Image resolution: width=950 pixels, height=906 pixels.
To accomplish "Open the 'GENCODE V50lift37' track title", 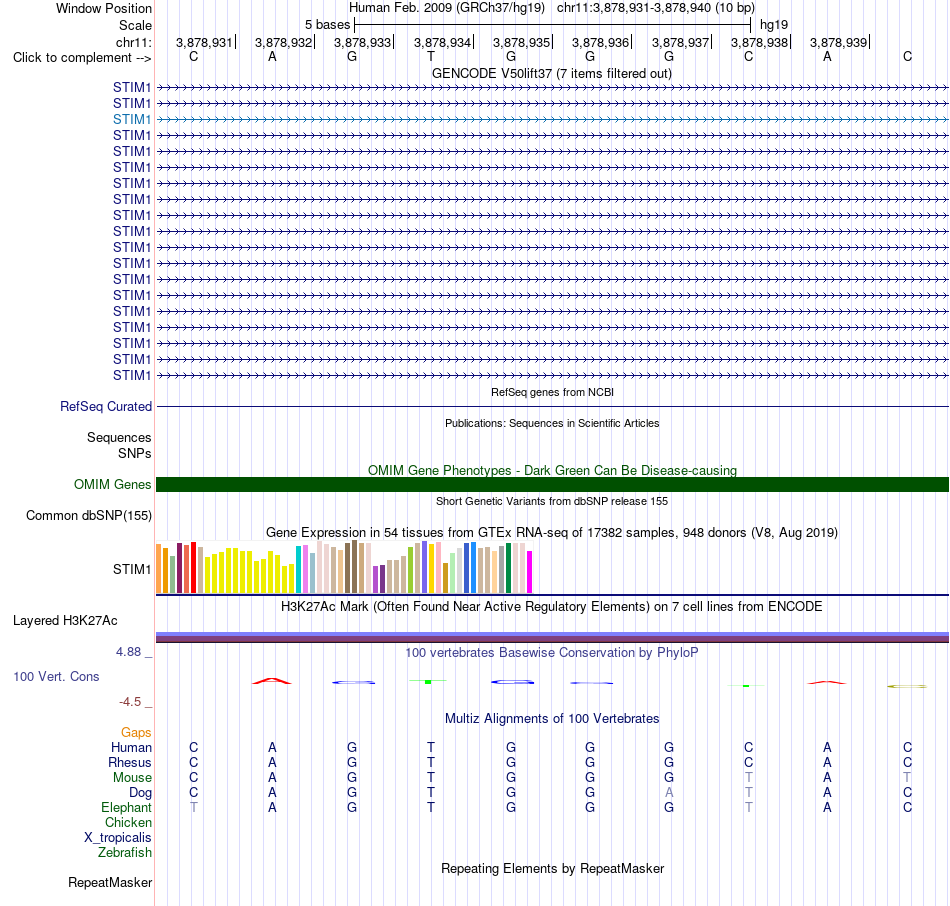I will (x=551, y=73).
